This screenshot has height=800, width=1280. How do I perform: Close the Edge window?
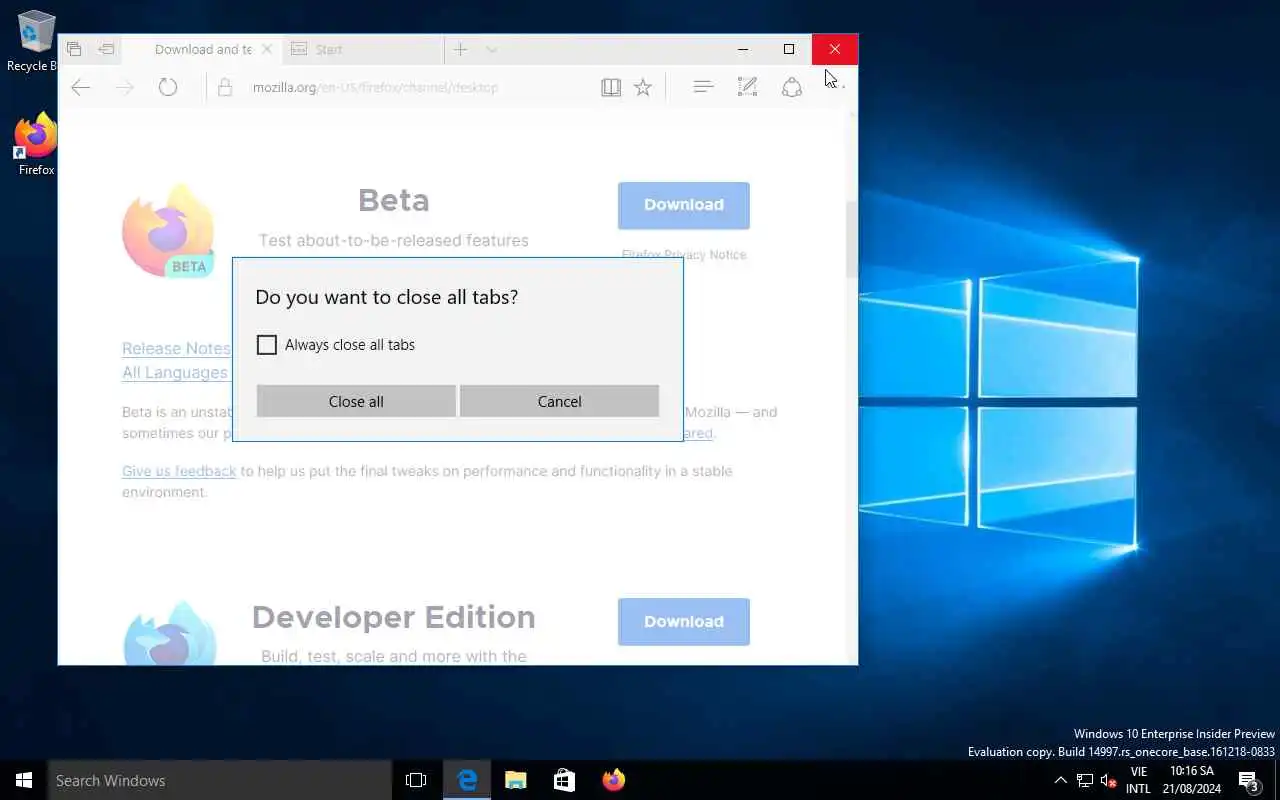pyautogui.click(x=835, y=49)
